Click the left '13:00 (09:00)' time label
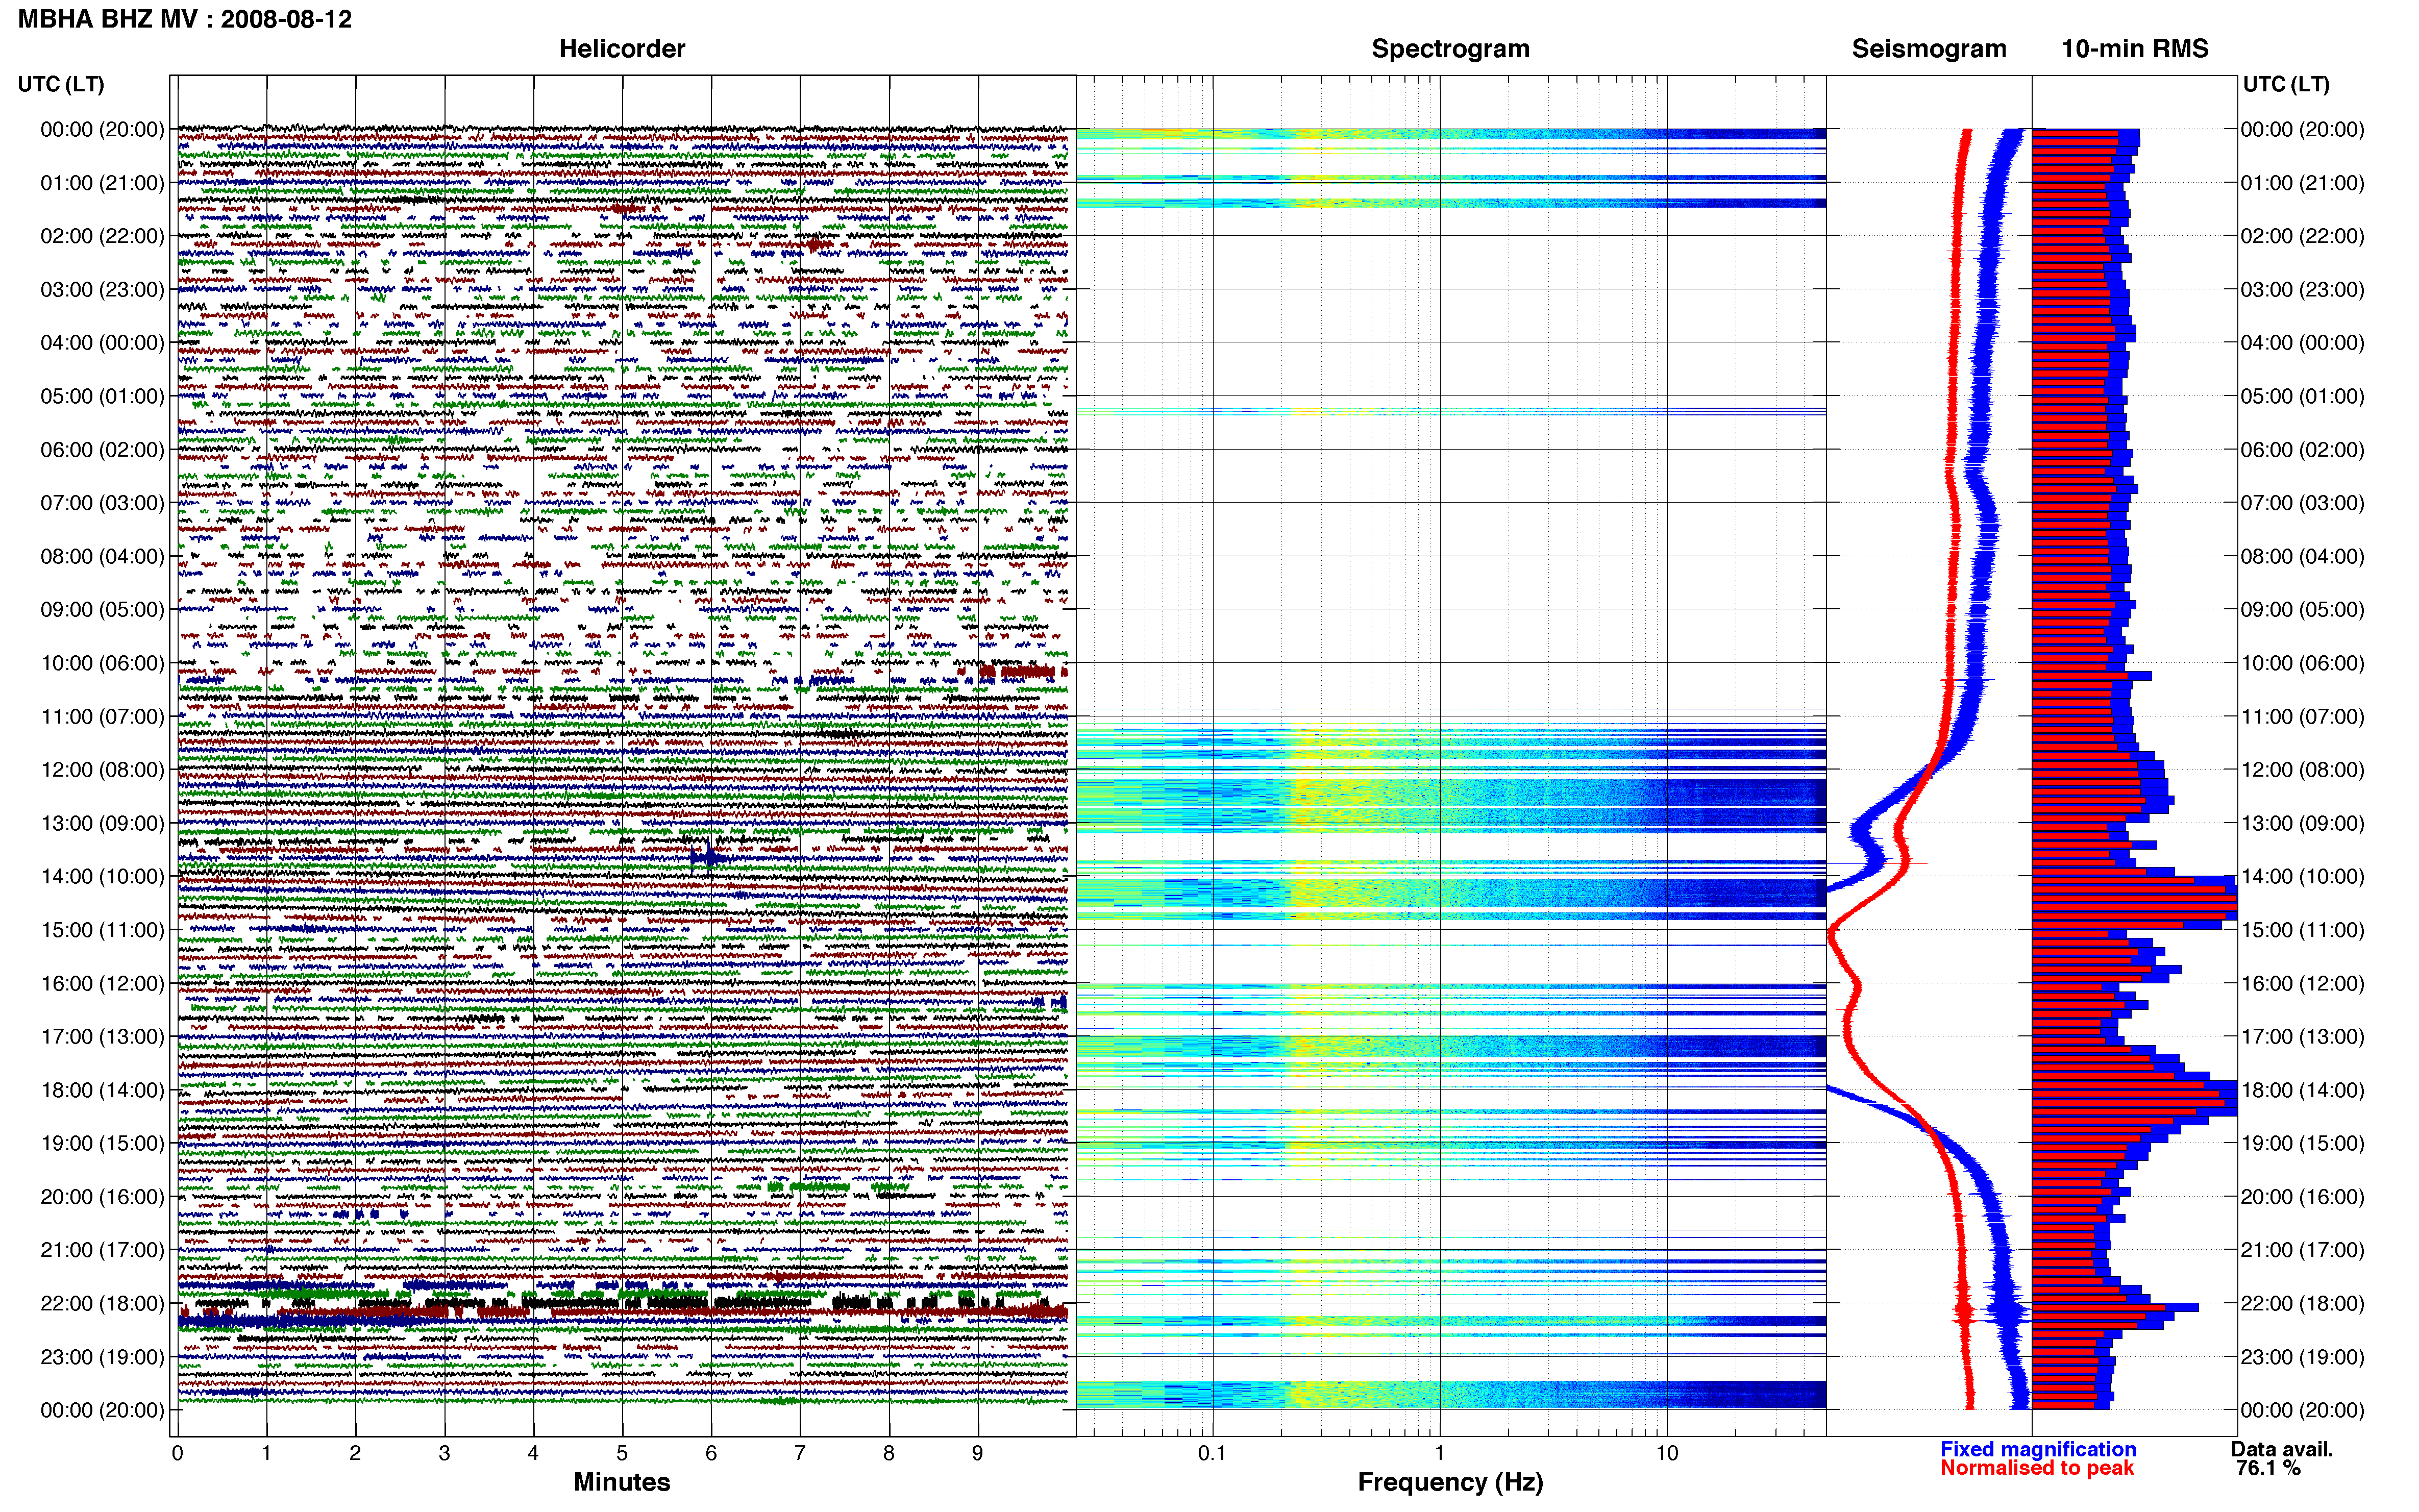 [102, 823]
